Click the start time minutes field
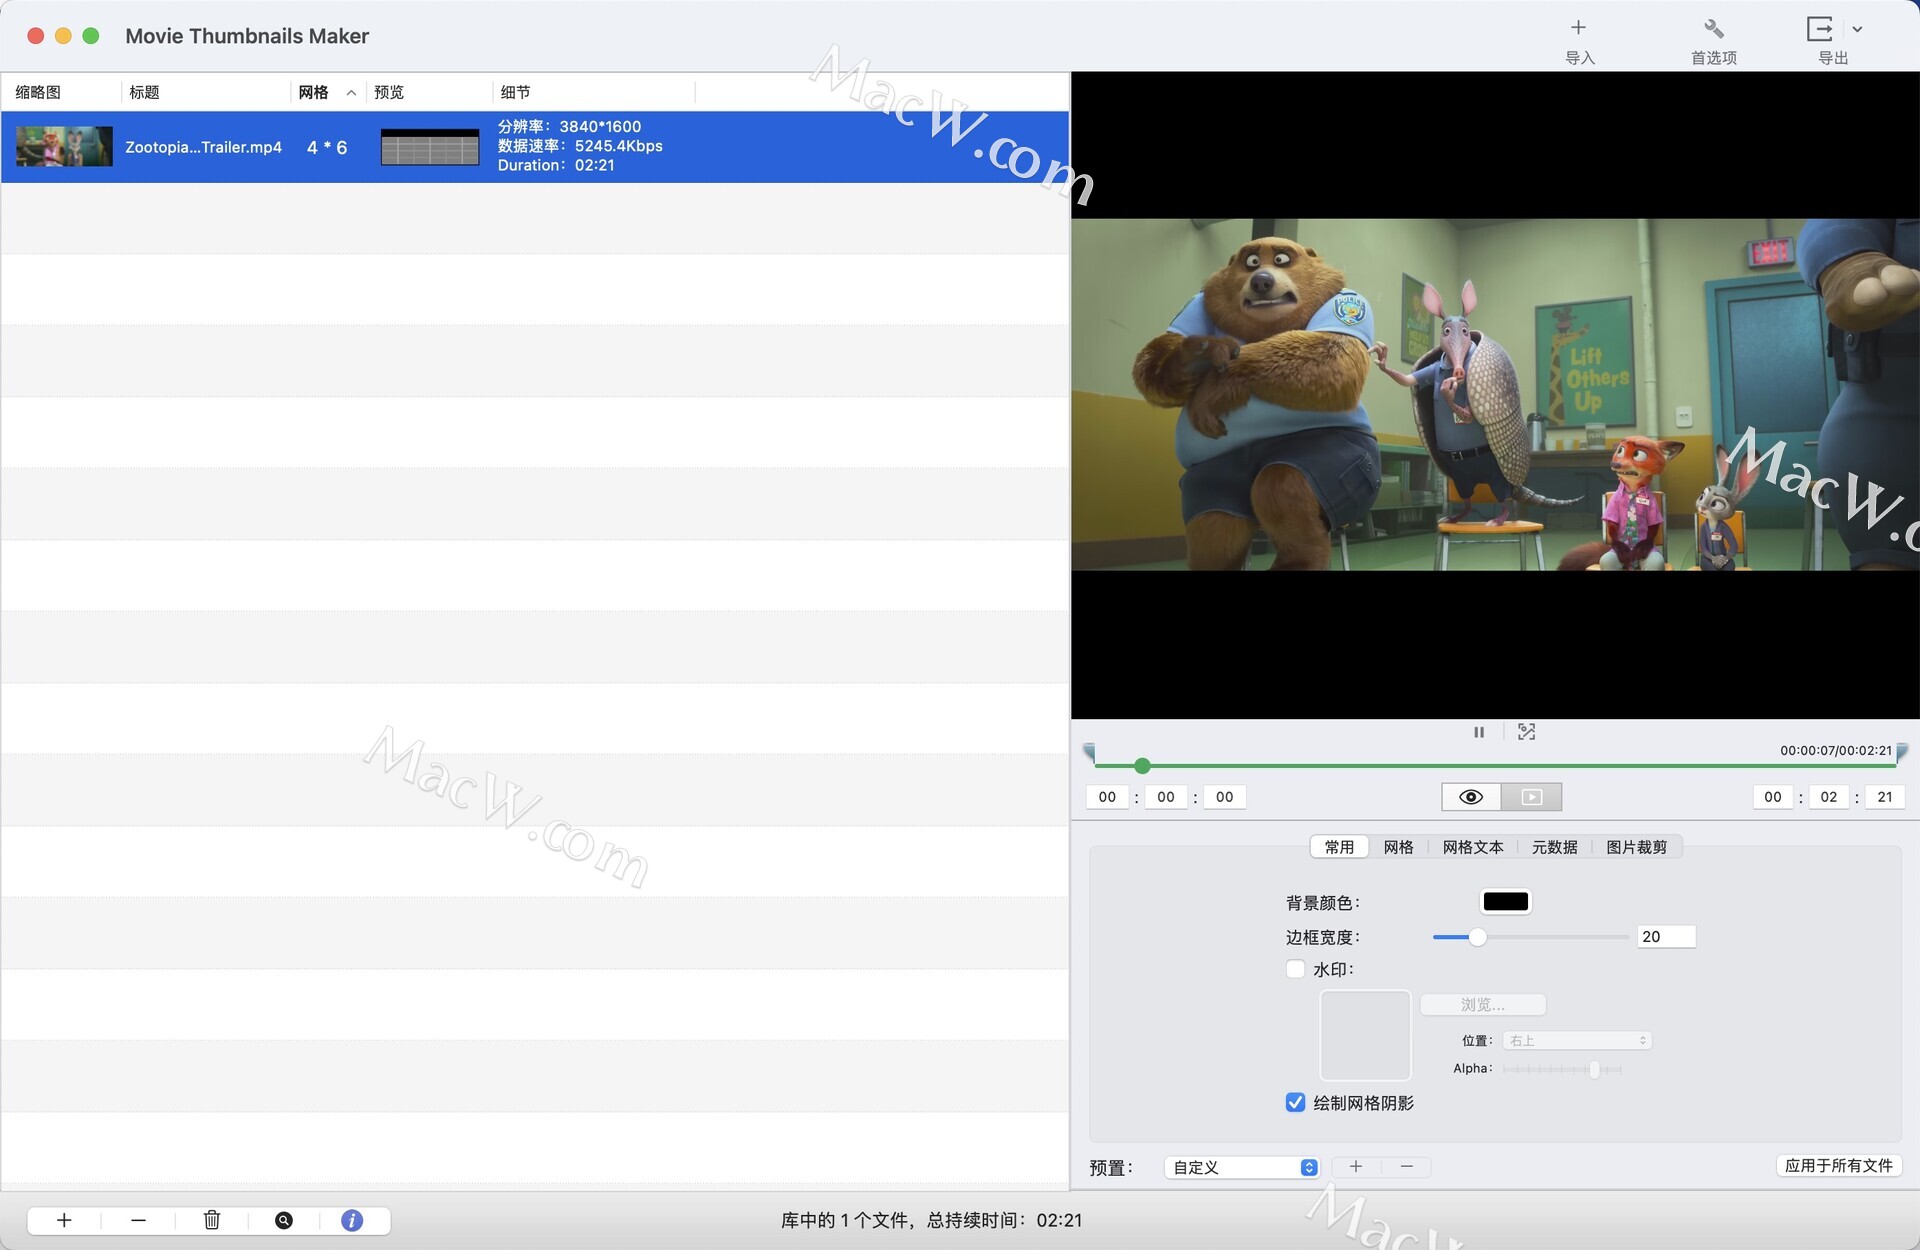1920x1250 pixels. pos(1166,797)
